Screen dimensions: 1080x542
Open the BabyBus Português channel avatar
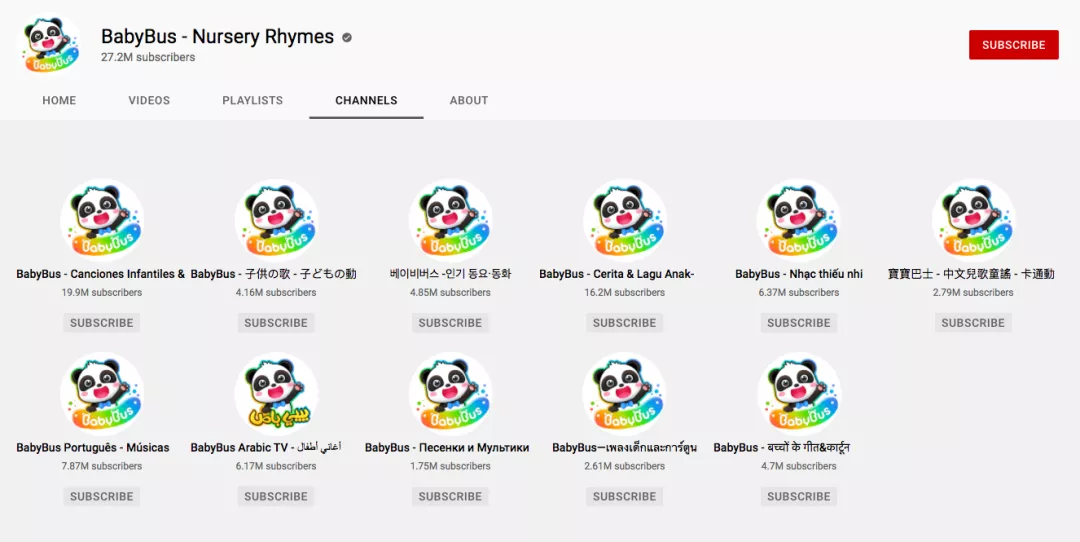click(x=102, y=393)
